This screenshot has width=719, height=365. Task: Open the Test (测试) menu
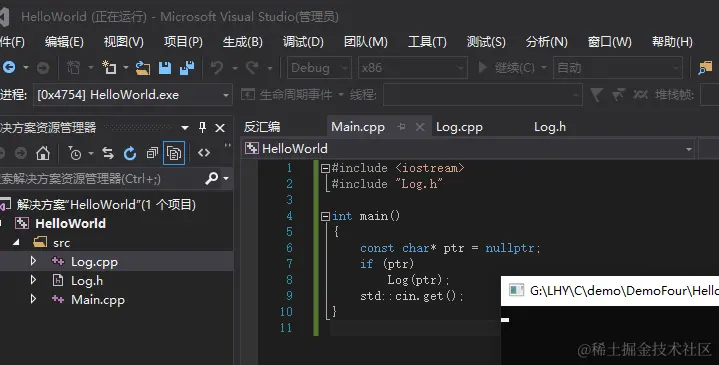[x=486, y=42]
